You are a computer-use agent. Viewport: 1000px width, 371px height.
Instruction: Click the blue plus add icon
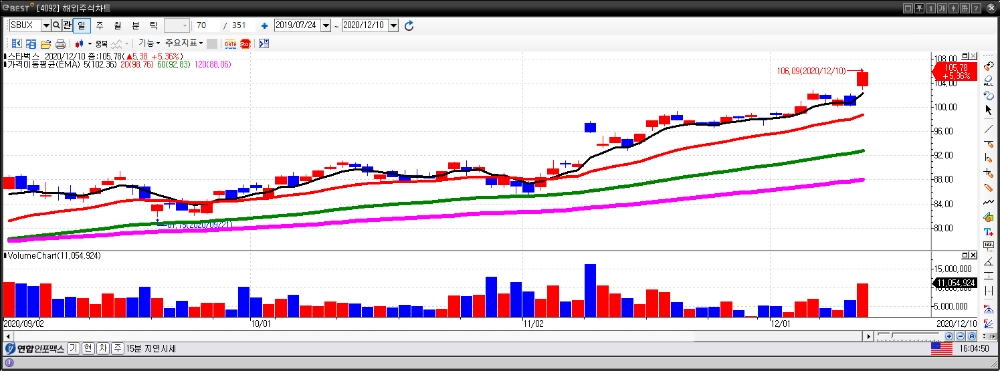(x=264, y=25)
